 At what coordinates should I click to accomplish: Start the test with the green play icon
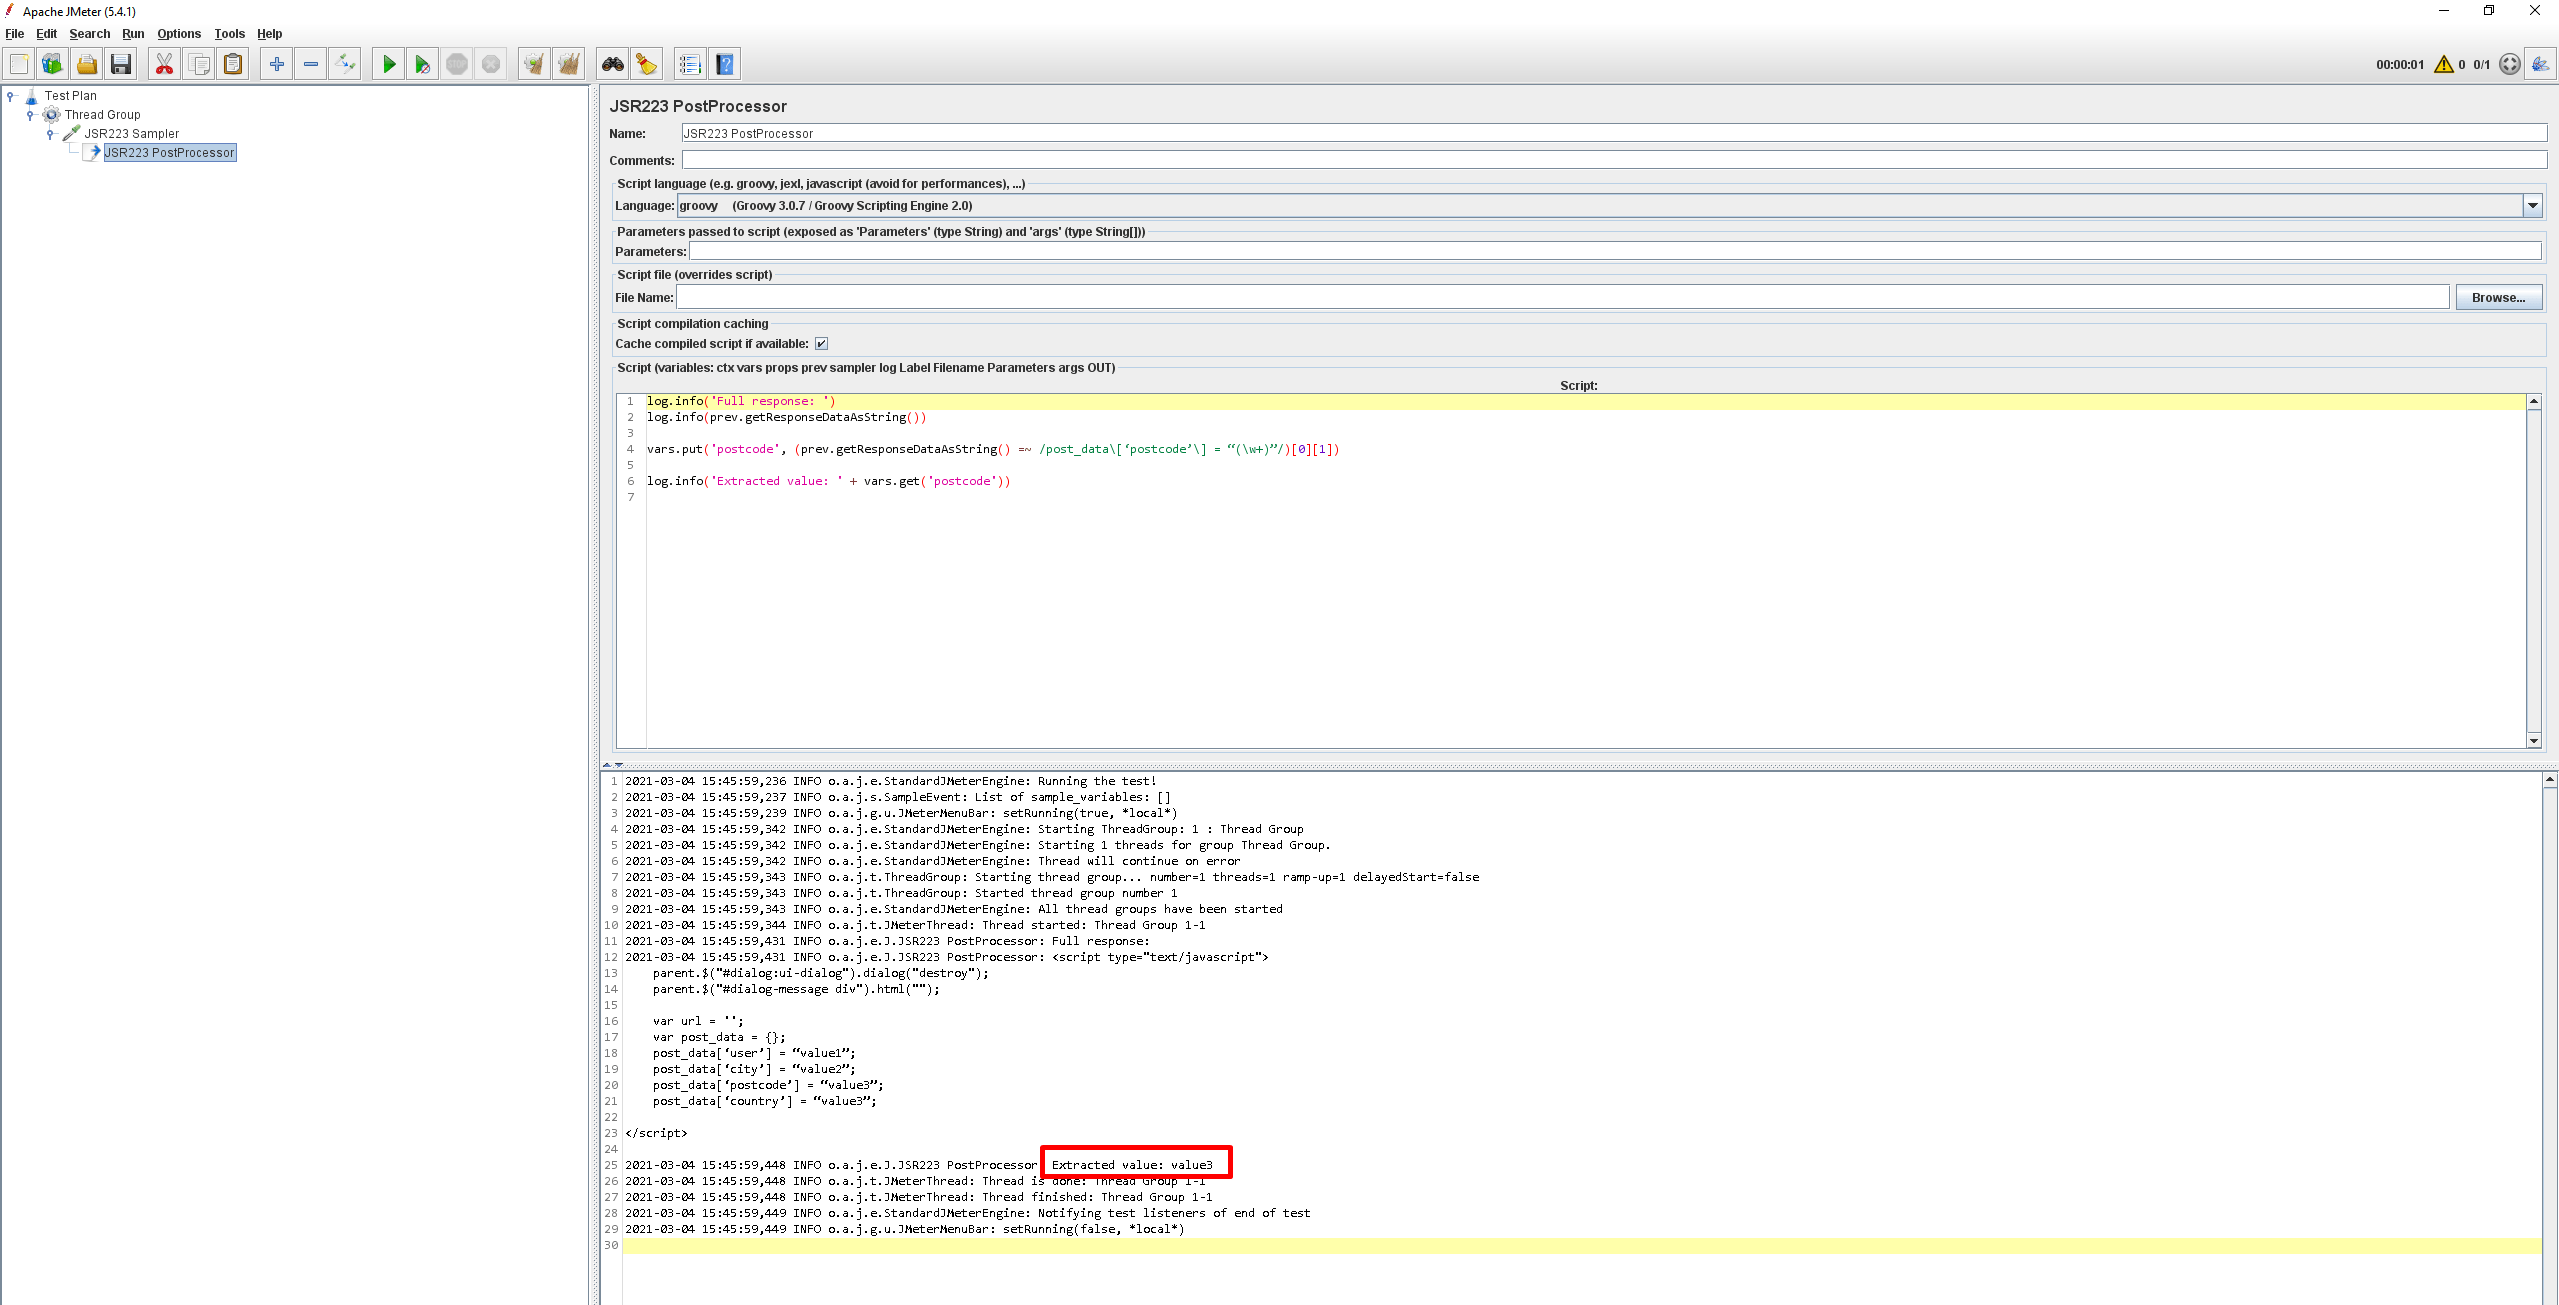click(389, 63)
